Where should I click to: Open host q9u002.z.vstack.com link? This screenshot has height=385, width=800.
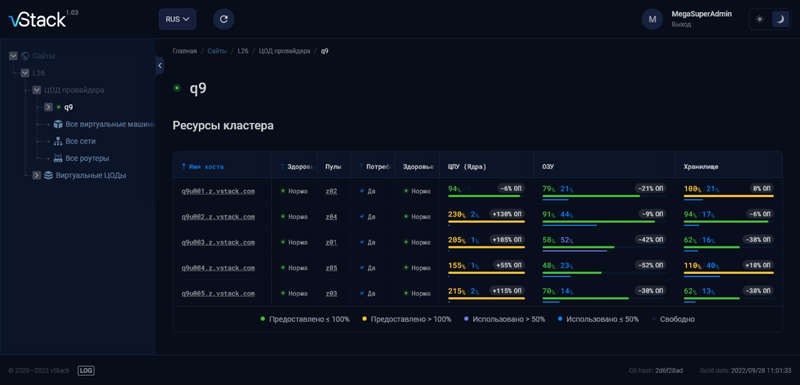coord(218,217)
